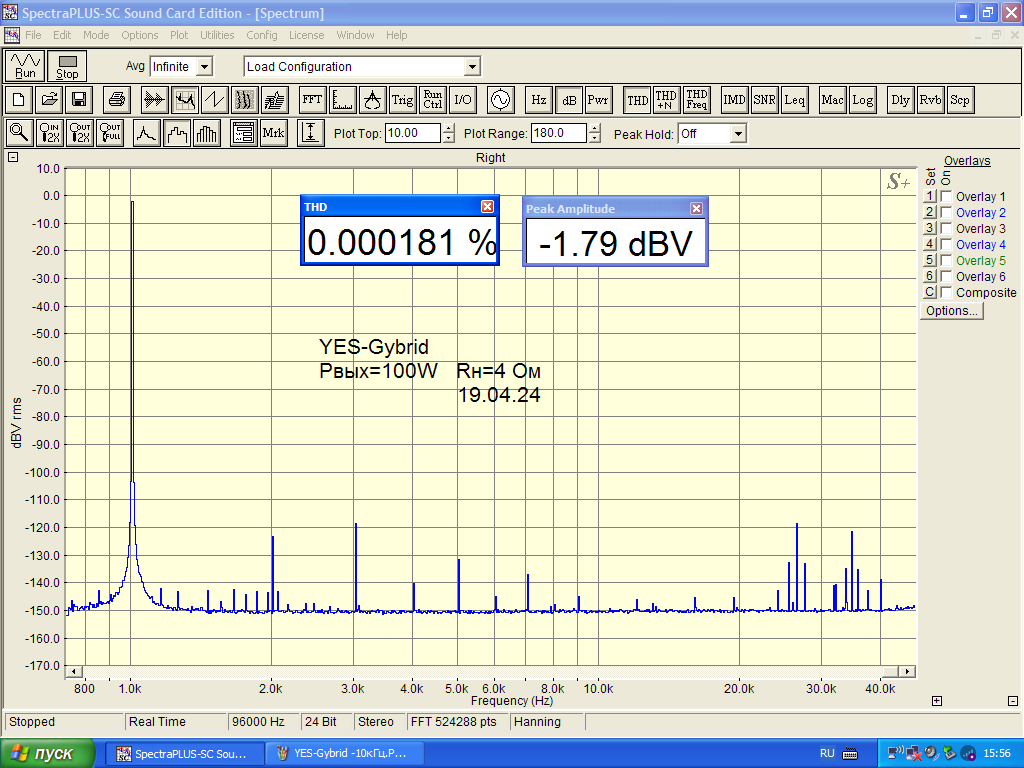This screenshot has width=1024, height=768.
Task: Print using the printer icon
Action: tap(117, 100)
